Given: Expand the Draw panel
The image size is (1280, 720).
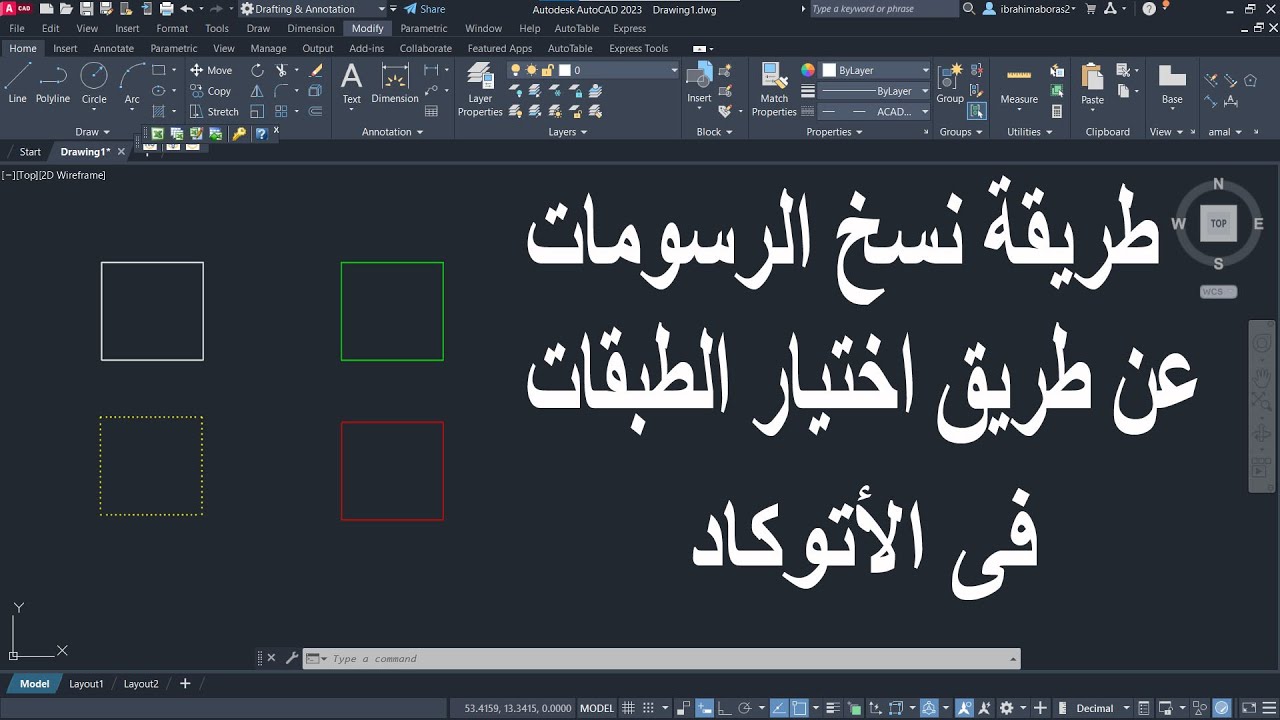Looking at the screenshot, I should (x=93, y=132).
